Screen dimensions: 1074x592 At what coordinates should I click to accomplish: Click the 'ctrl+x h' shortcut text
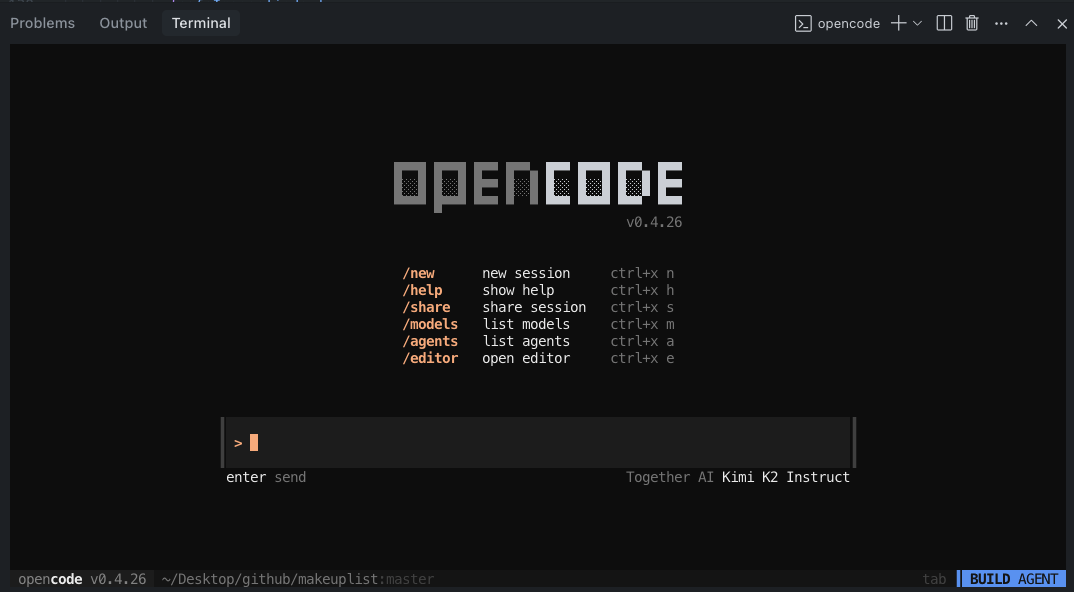[x=642, y=291]
